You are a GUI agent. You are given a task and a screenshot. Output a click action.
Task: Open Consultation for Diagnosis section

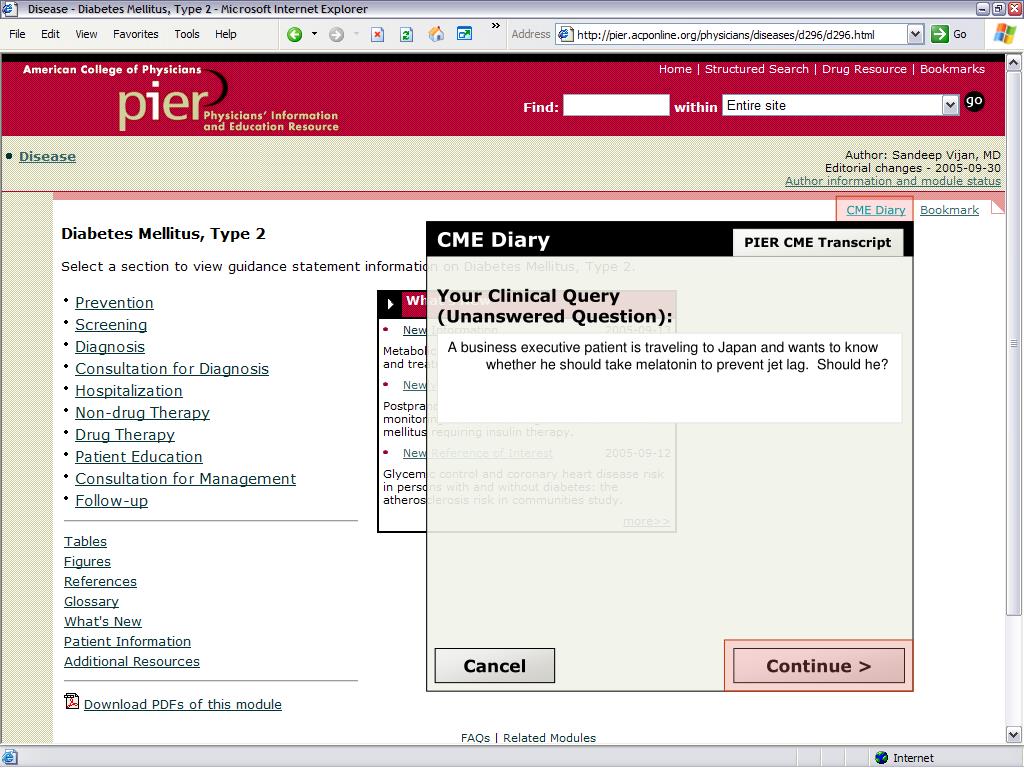click(x=172, y=369)
